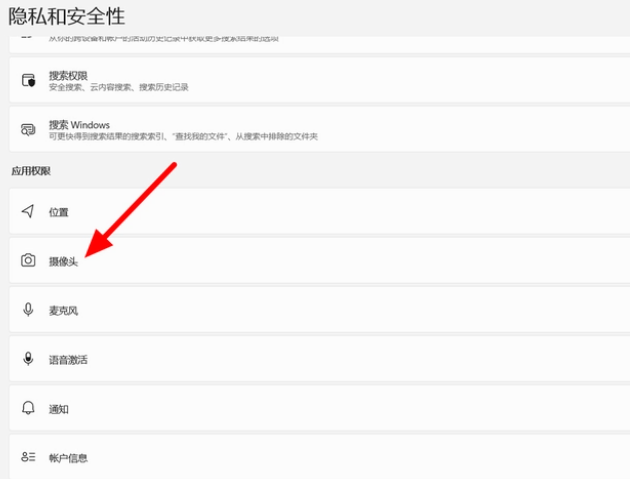Click the Notifications (通知) bell icon
This screenshot has height=479, width=630.
point(29,409)
